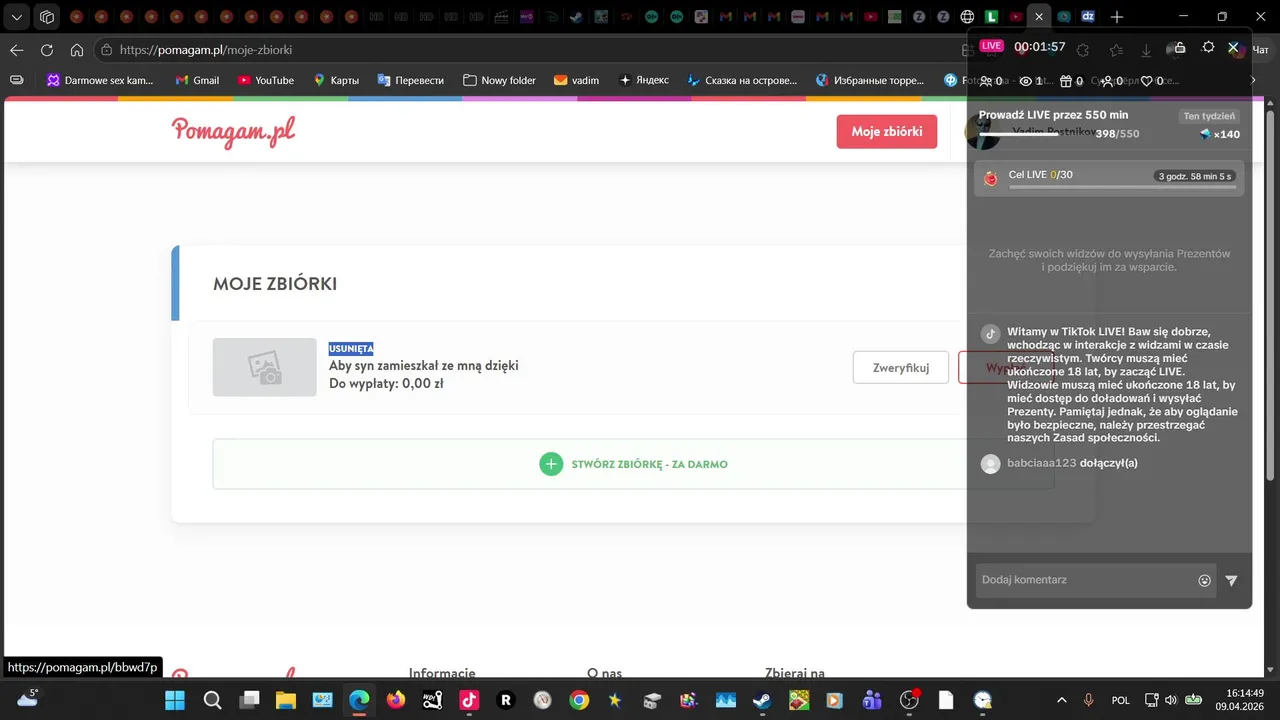Click the Pomagam.pl logo

233,131
